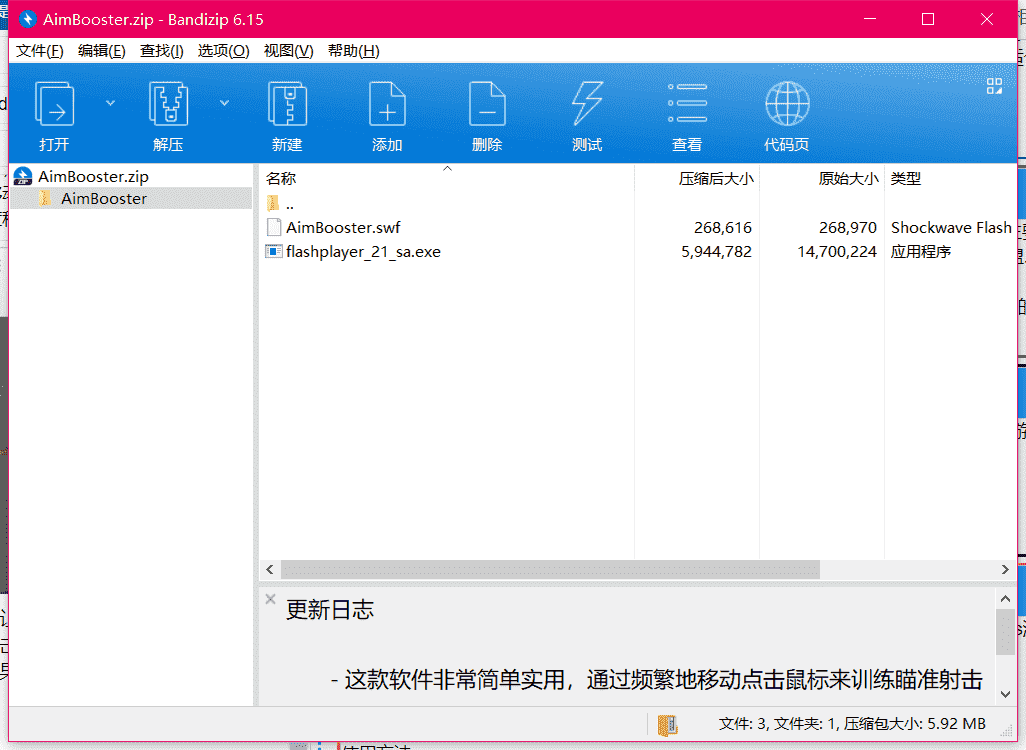Open the 视图(V) menu
Image resolution: width=1026 pixels, height=750 pixels.
pyautogui.click(x=288, y=51)
